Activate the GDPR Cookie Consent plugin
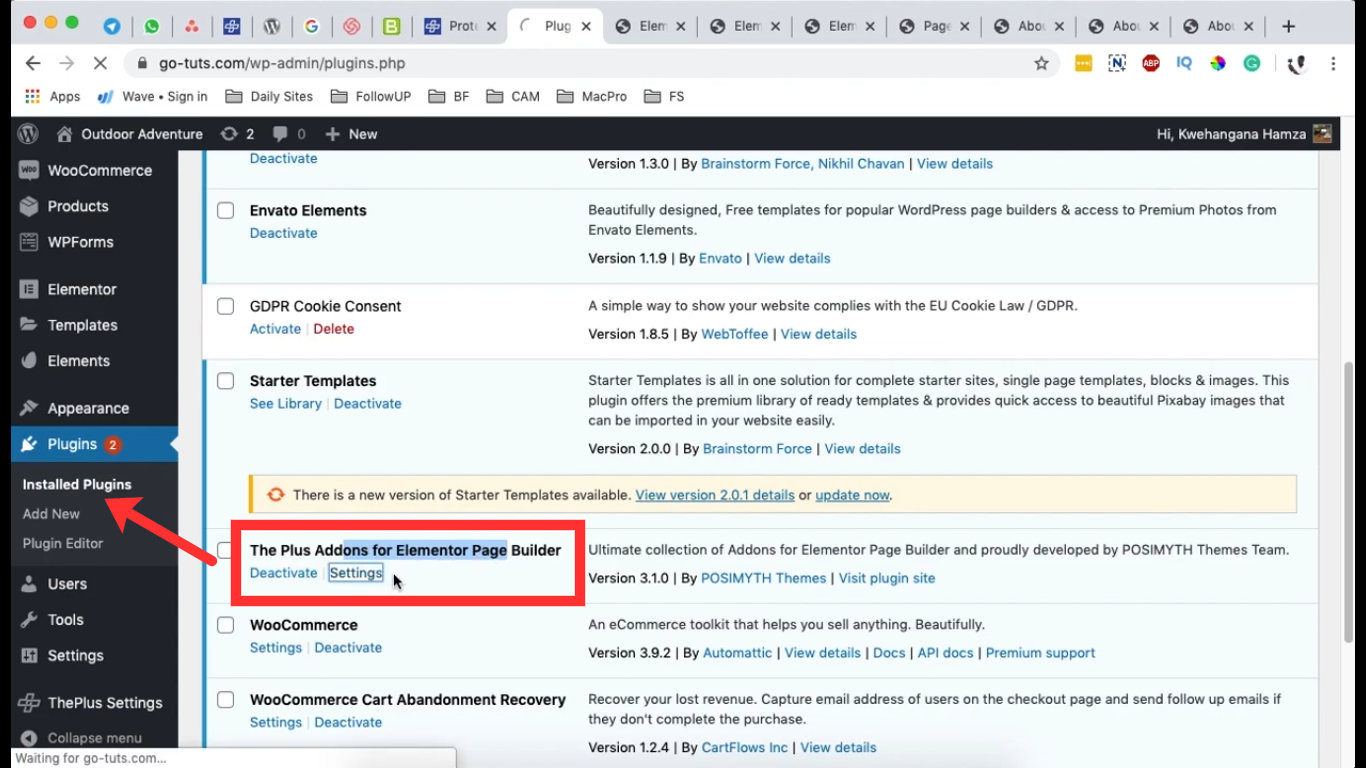The height and width of the screenshot is (768, 1366). [275, 329]
